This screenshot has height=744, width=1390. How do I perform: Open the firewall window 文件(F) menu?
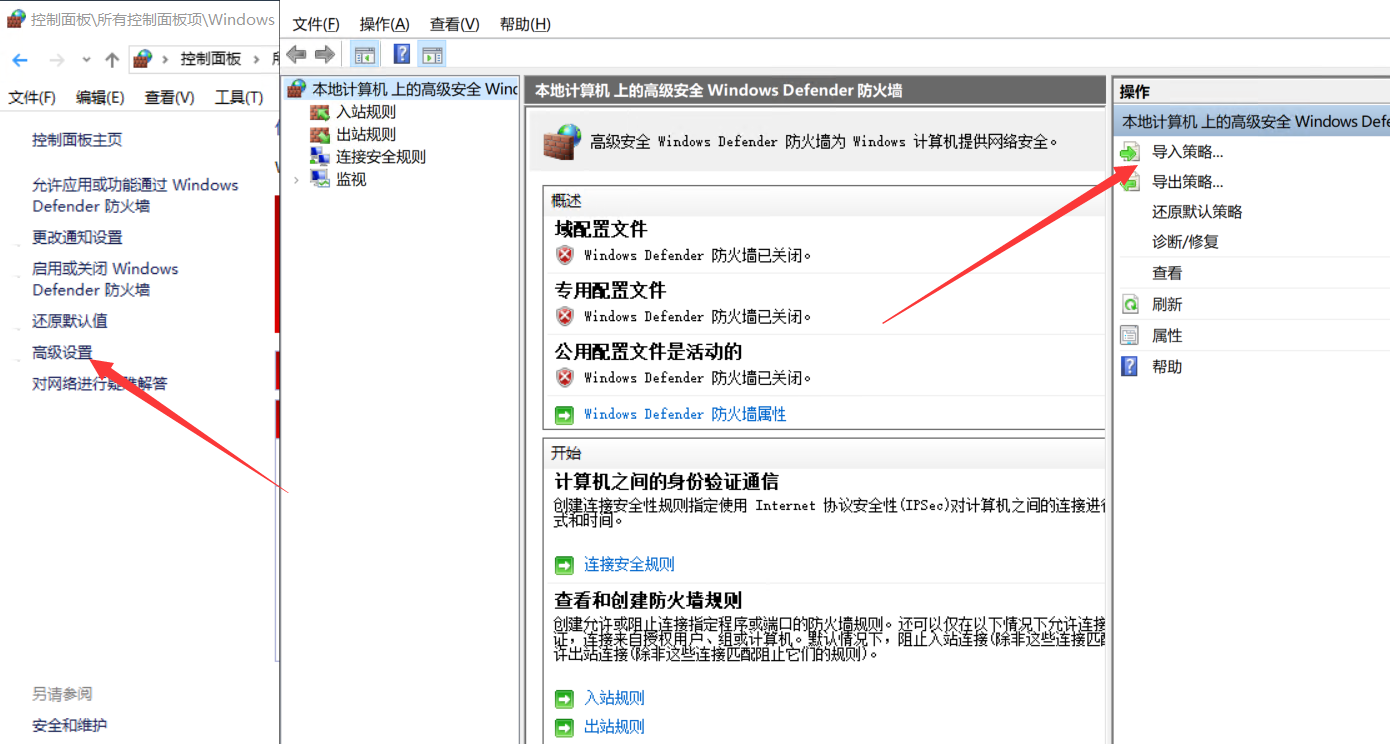[x=316, y=24]
